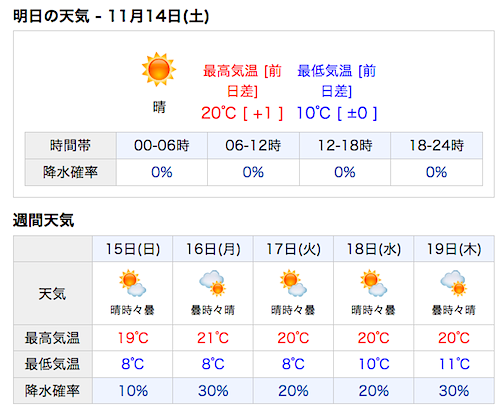The width and height of the screenshot is (504, 412).
Task: Click the 21℃ high for 16日
Action: click(213, 338)
